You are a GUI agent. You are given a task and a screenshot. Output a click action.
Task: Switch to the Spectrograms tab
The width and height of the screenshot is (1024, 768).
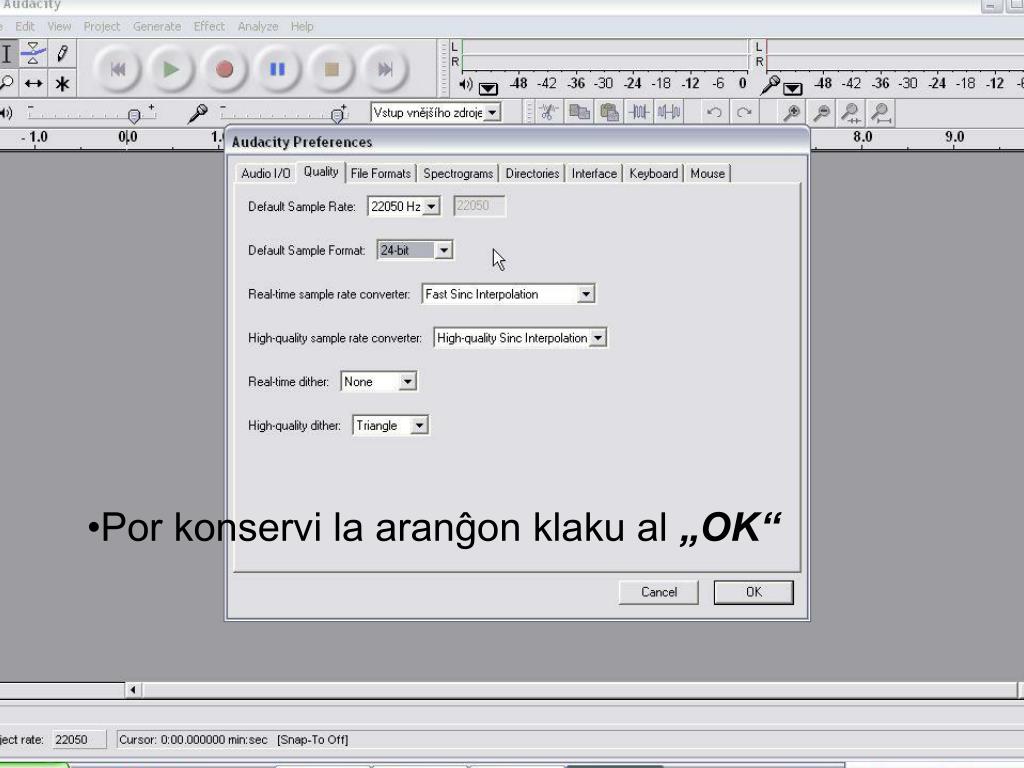click(x=458, y=173)
